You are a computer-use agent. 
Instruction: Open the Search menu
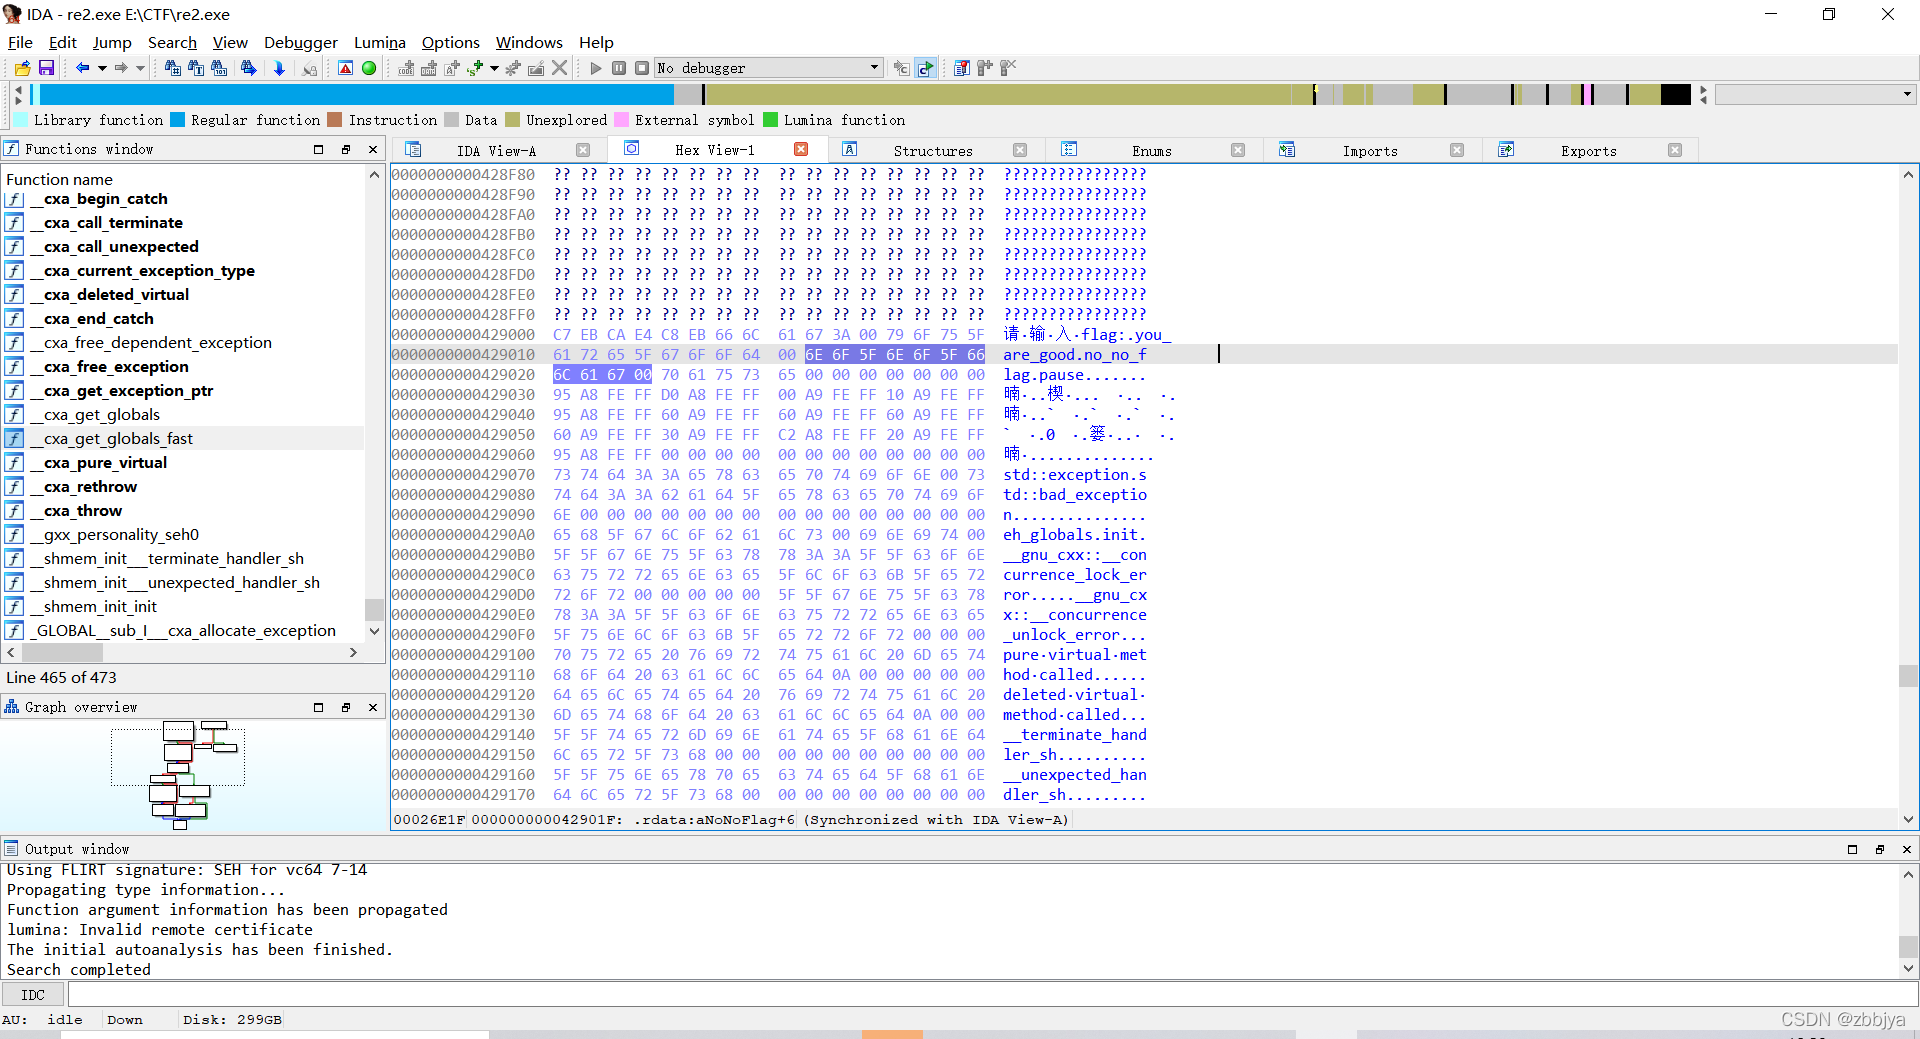[x=172, y=42]
